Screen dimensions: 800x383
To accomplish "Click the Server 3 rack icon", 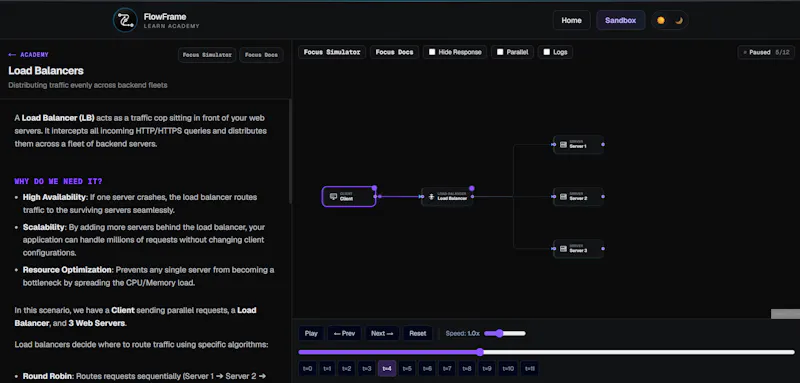I will click(x=563, y=248).
